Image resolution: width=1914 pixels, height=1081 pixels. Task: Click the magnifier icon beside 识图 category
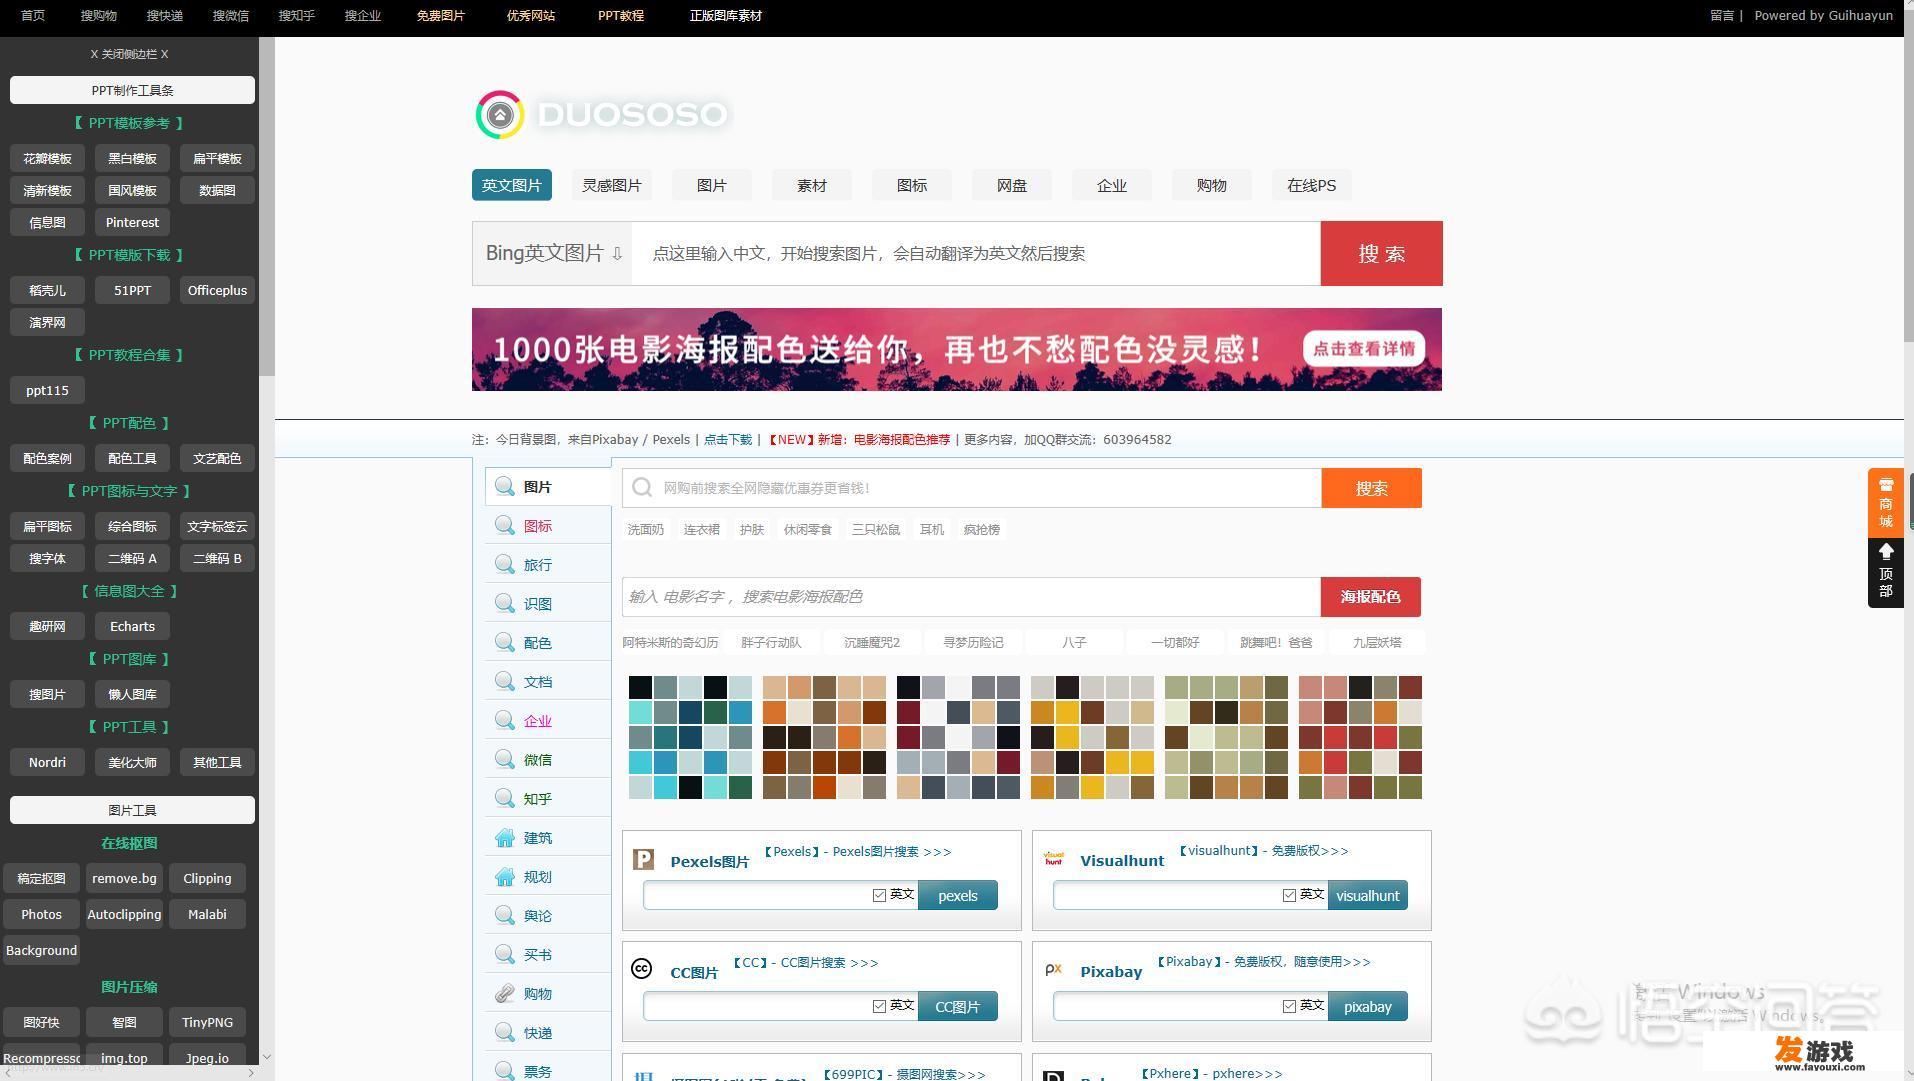tap(505, 603)
